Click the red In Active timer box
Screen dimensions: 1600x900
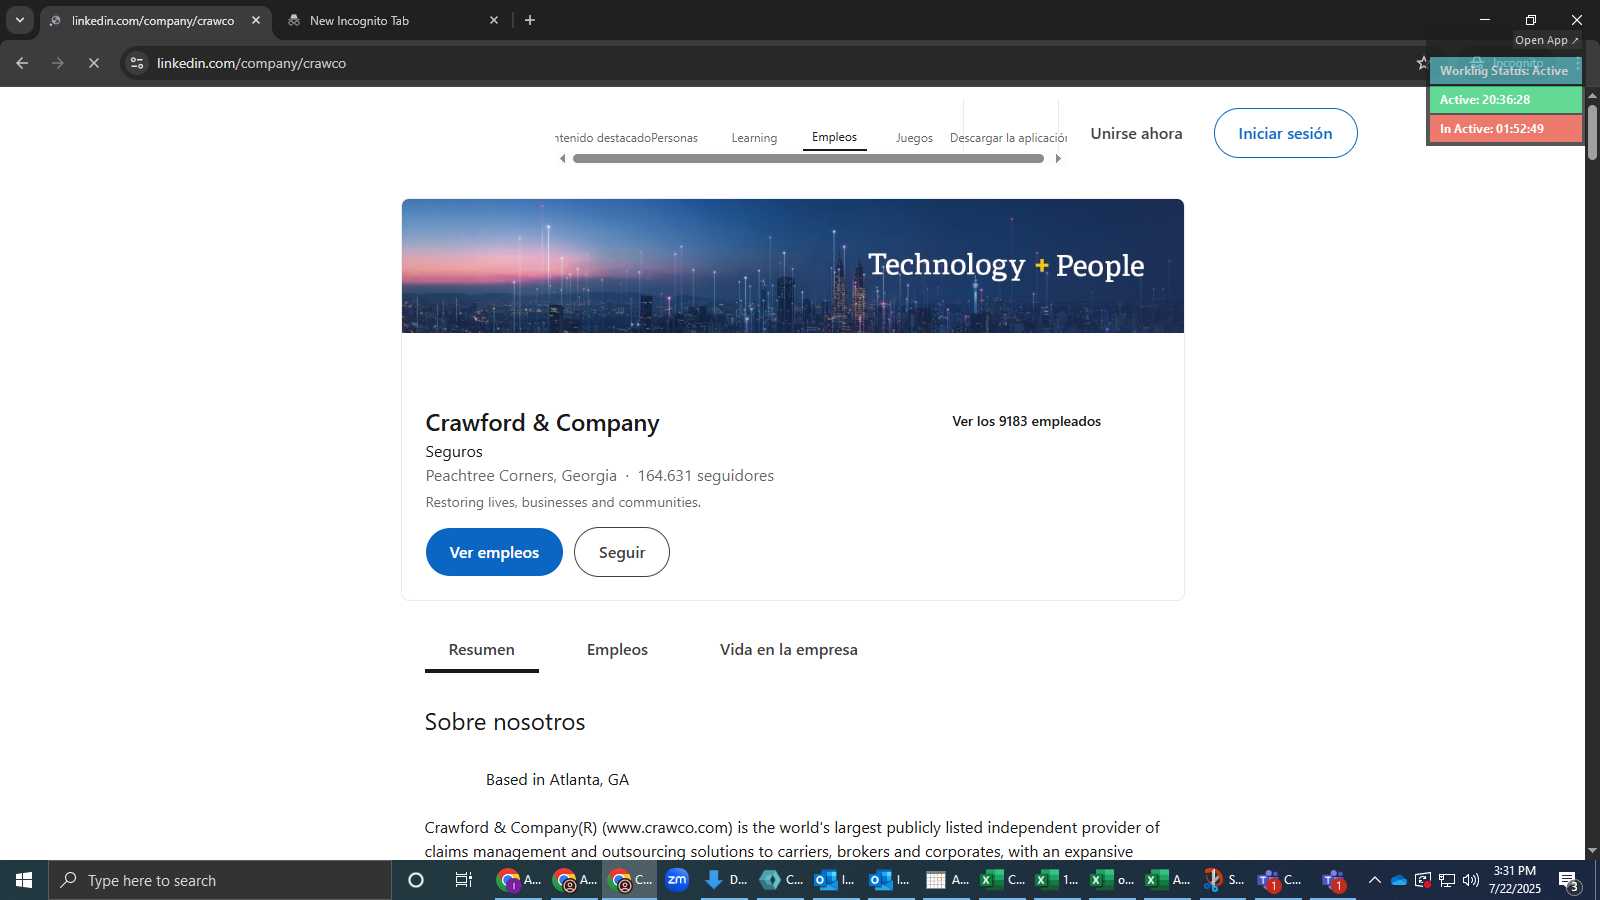click(1504, 129)
